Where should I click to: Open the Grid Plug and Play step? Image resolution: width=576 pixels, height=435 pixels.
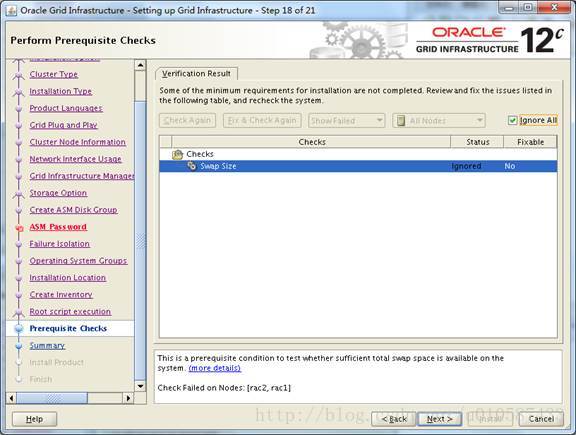[x=64, y=125]
